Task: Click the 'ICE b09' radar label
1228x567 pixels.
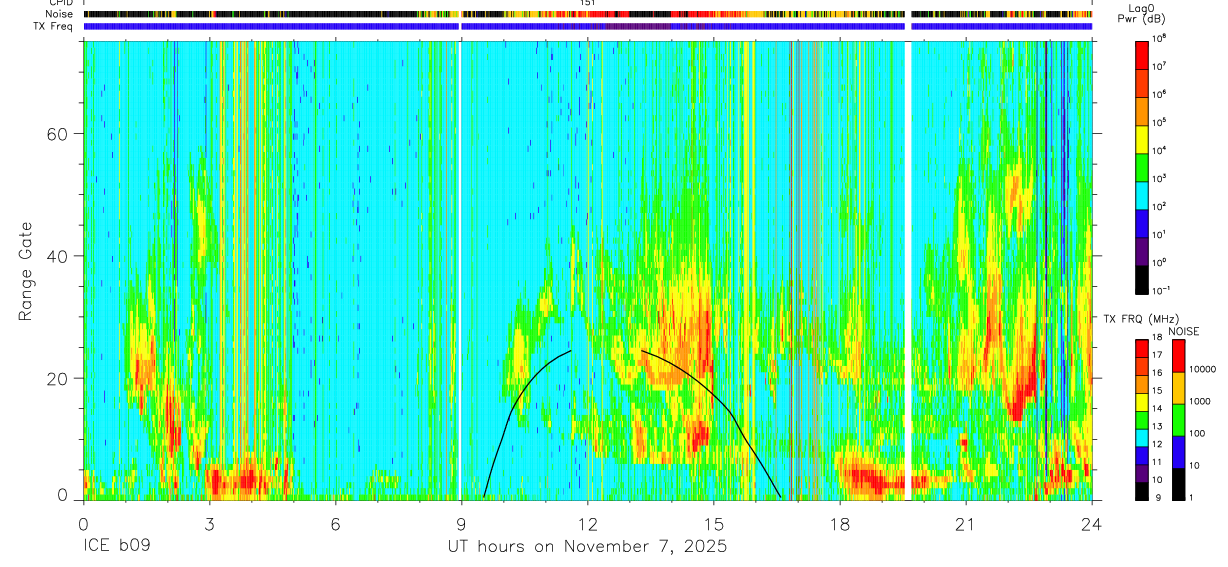Action: (115, 547)
